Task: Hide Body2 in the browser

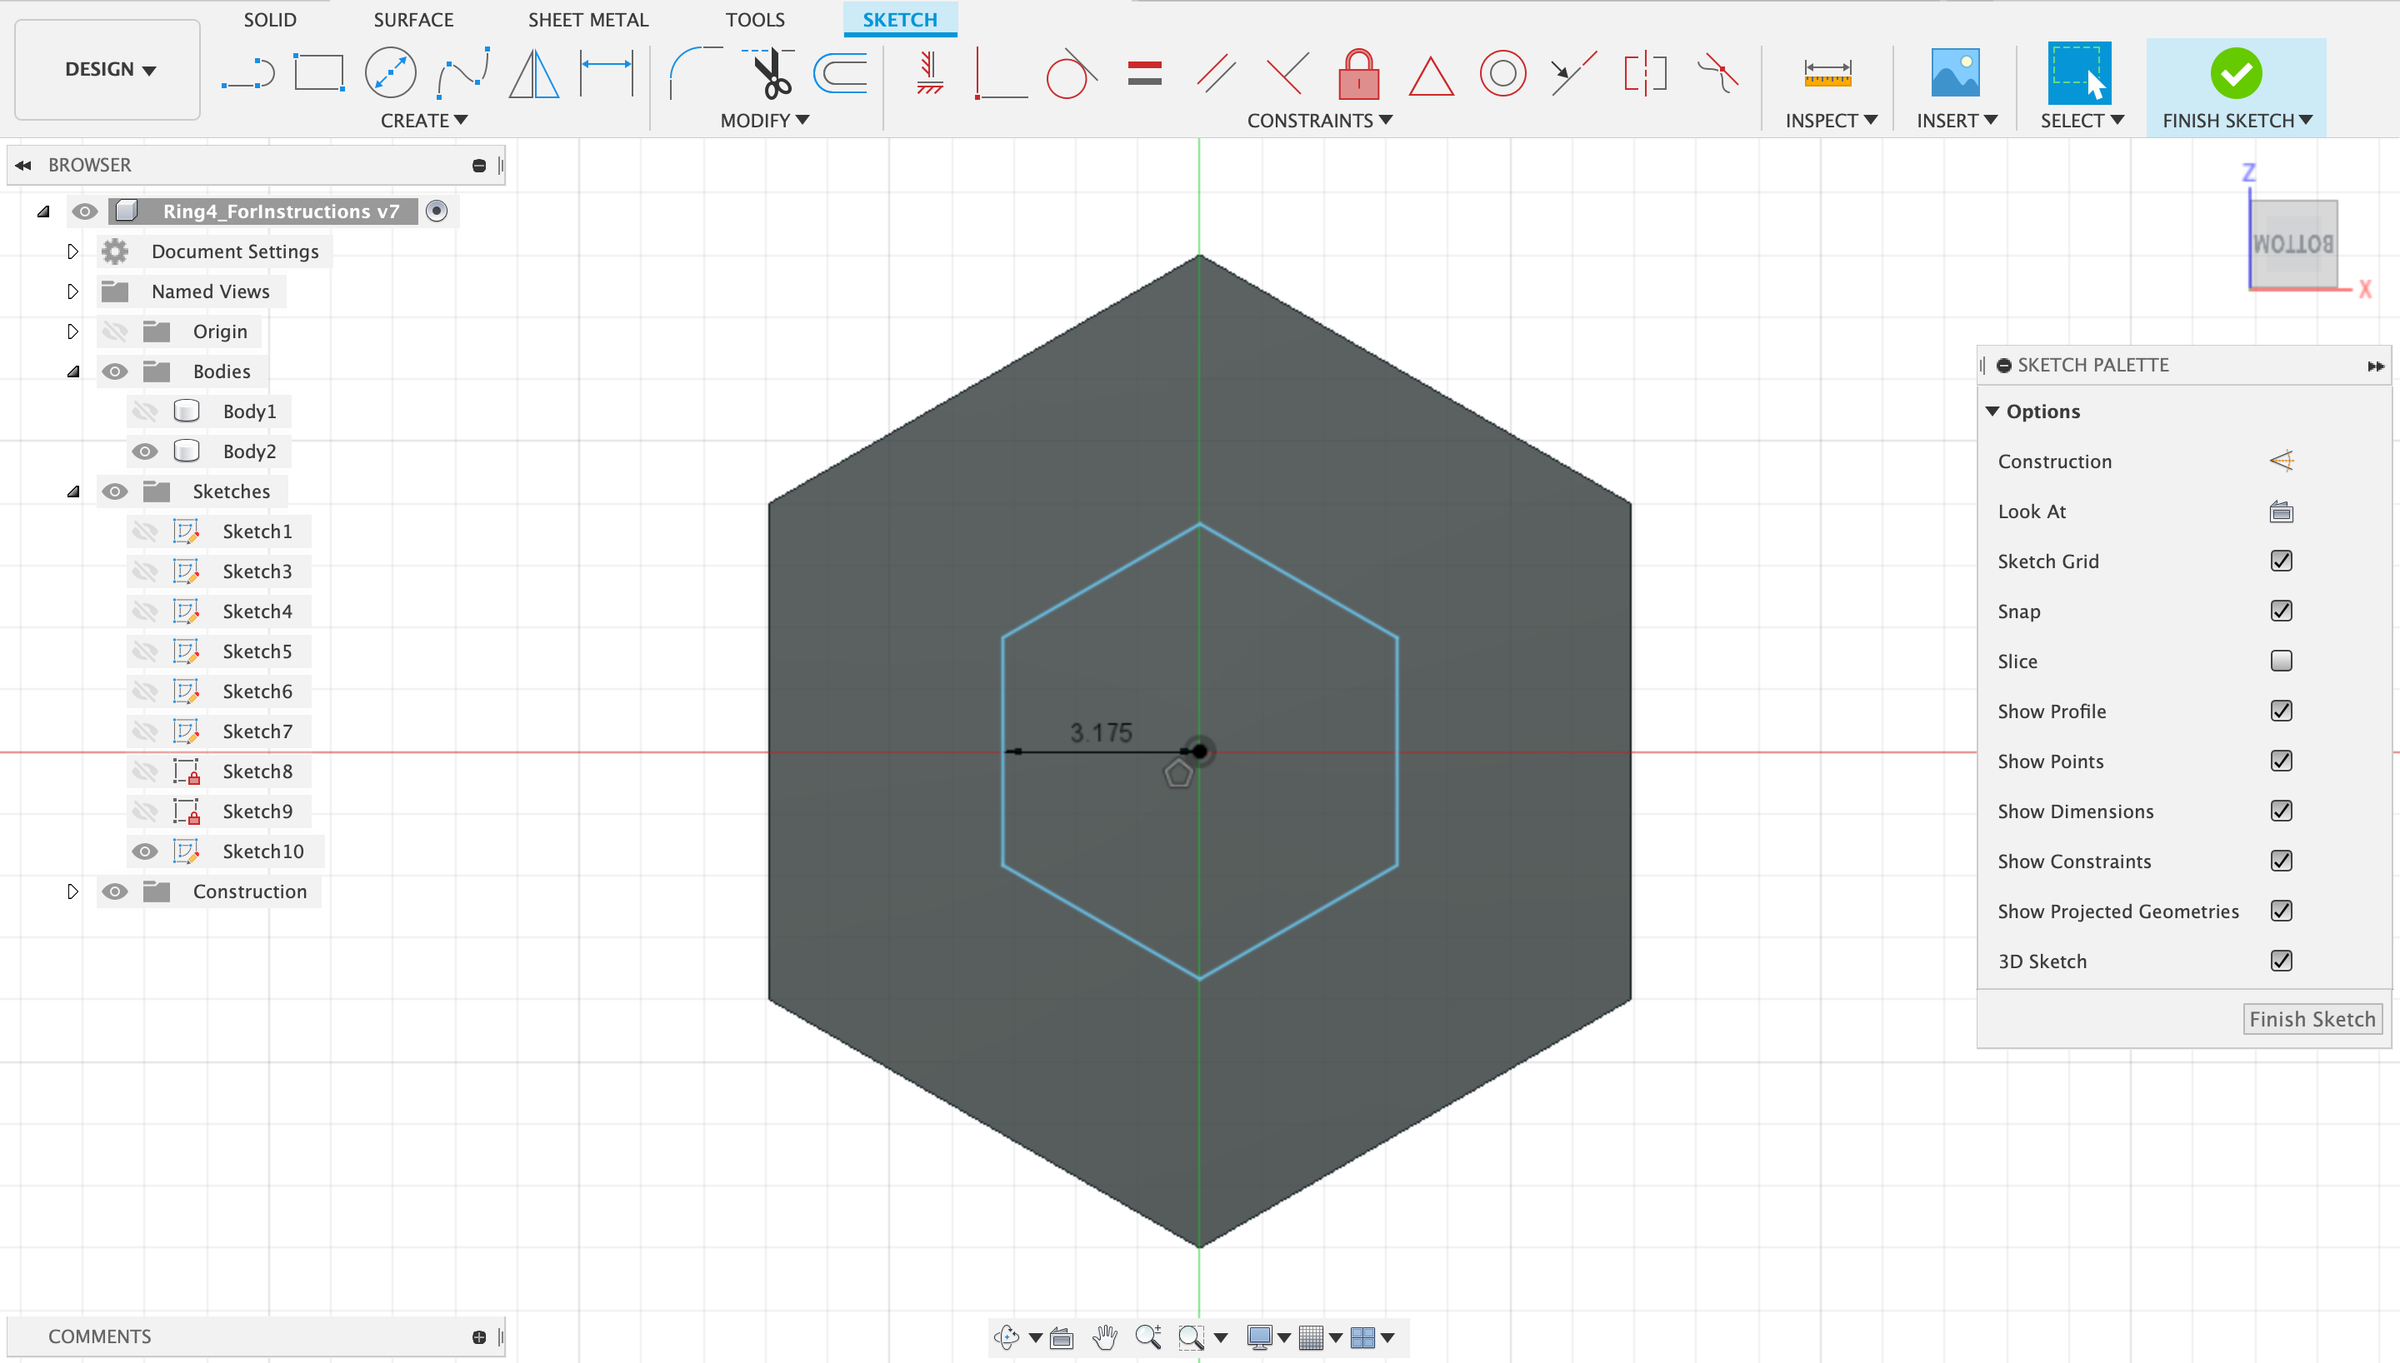Action: pos(144,451)
